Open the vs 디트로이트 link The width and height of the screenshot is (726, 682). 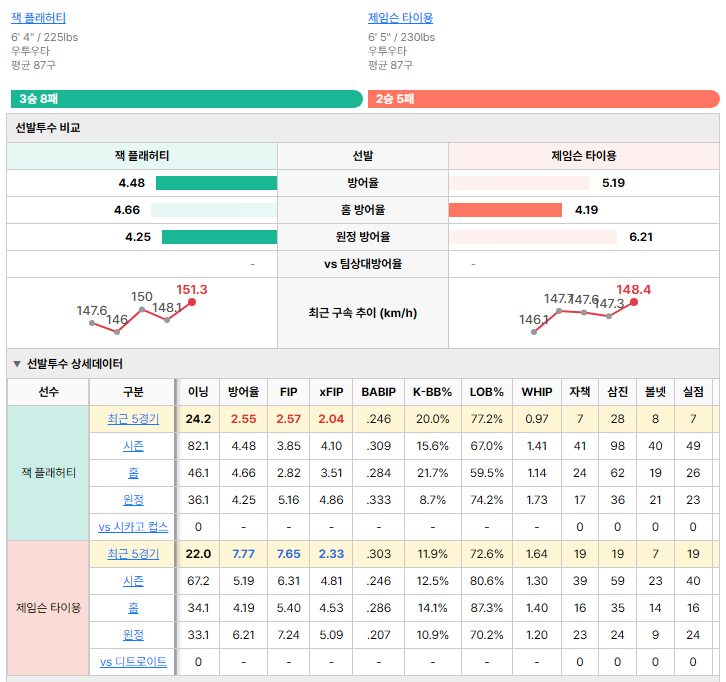pyautogui.click(x=133, y=662)
